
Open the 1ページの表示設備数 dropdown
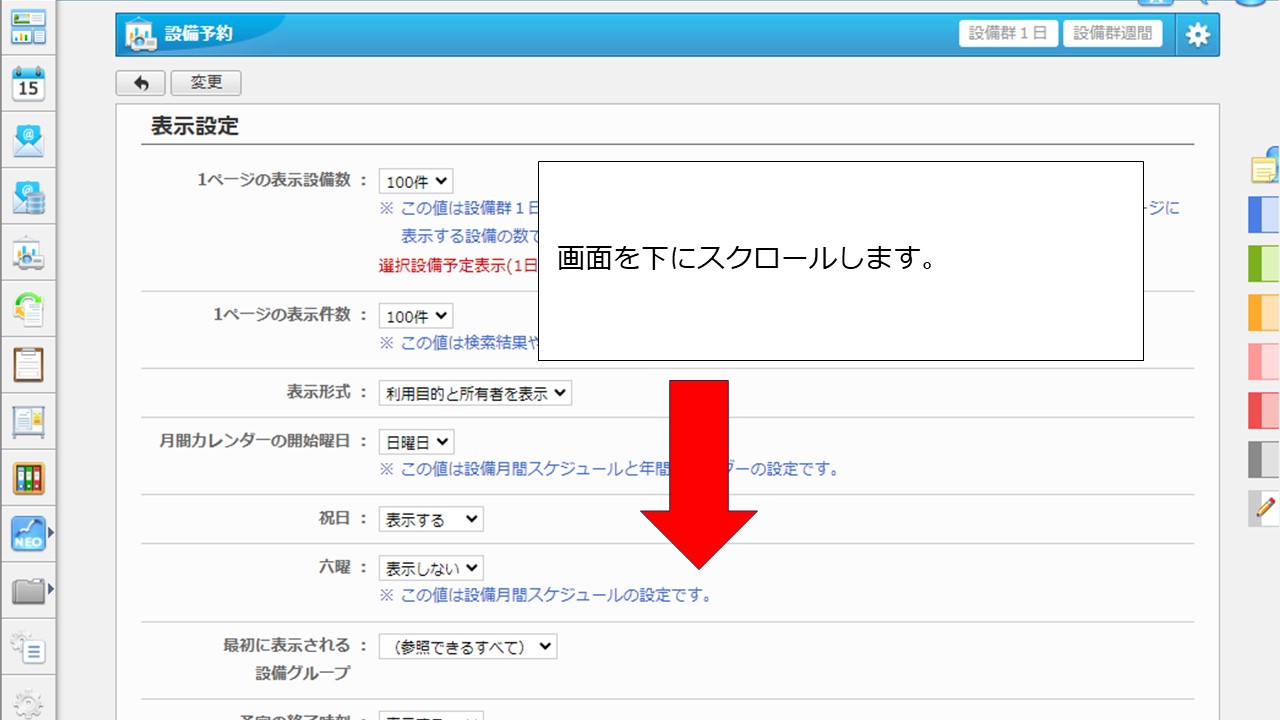click(415, 182)
